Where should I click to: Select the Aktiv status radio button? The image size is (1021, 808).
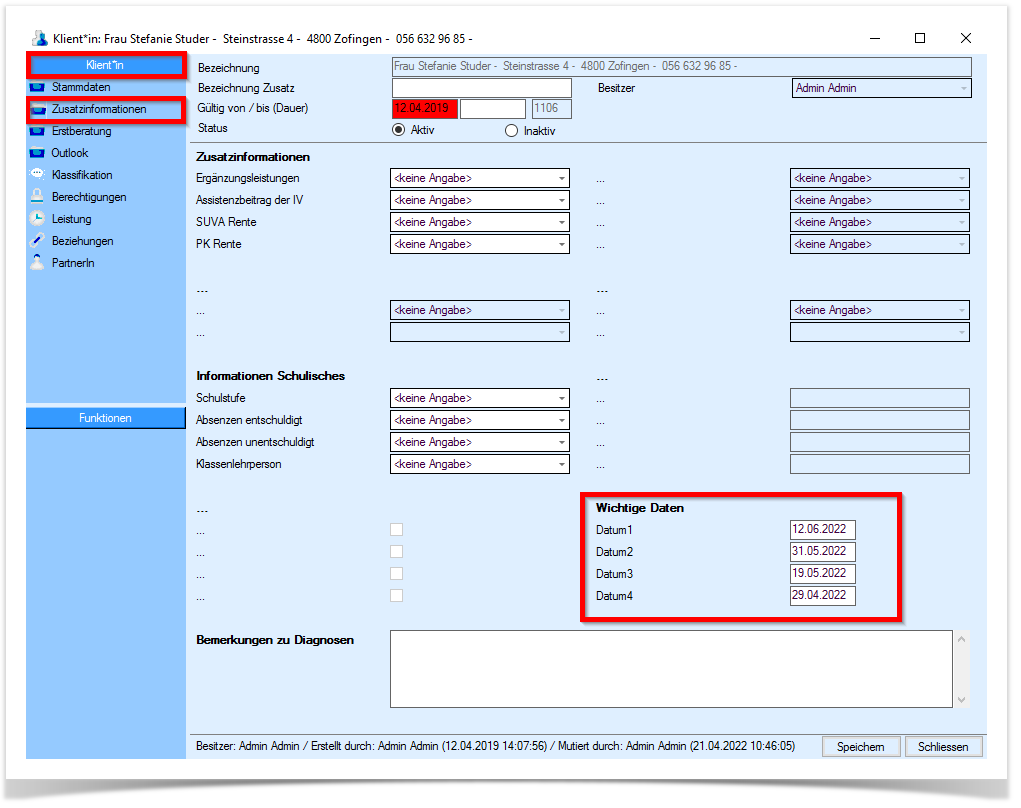click(399, 130)
